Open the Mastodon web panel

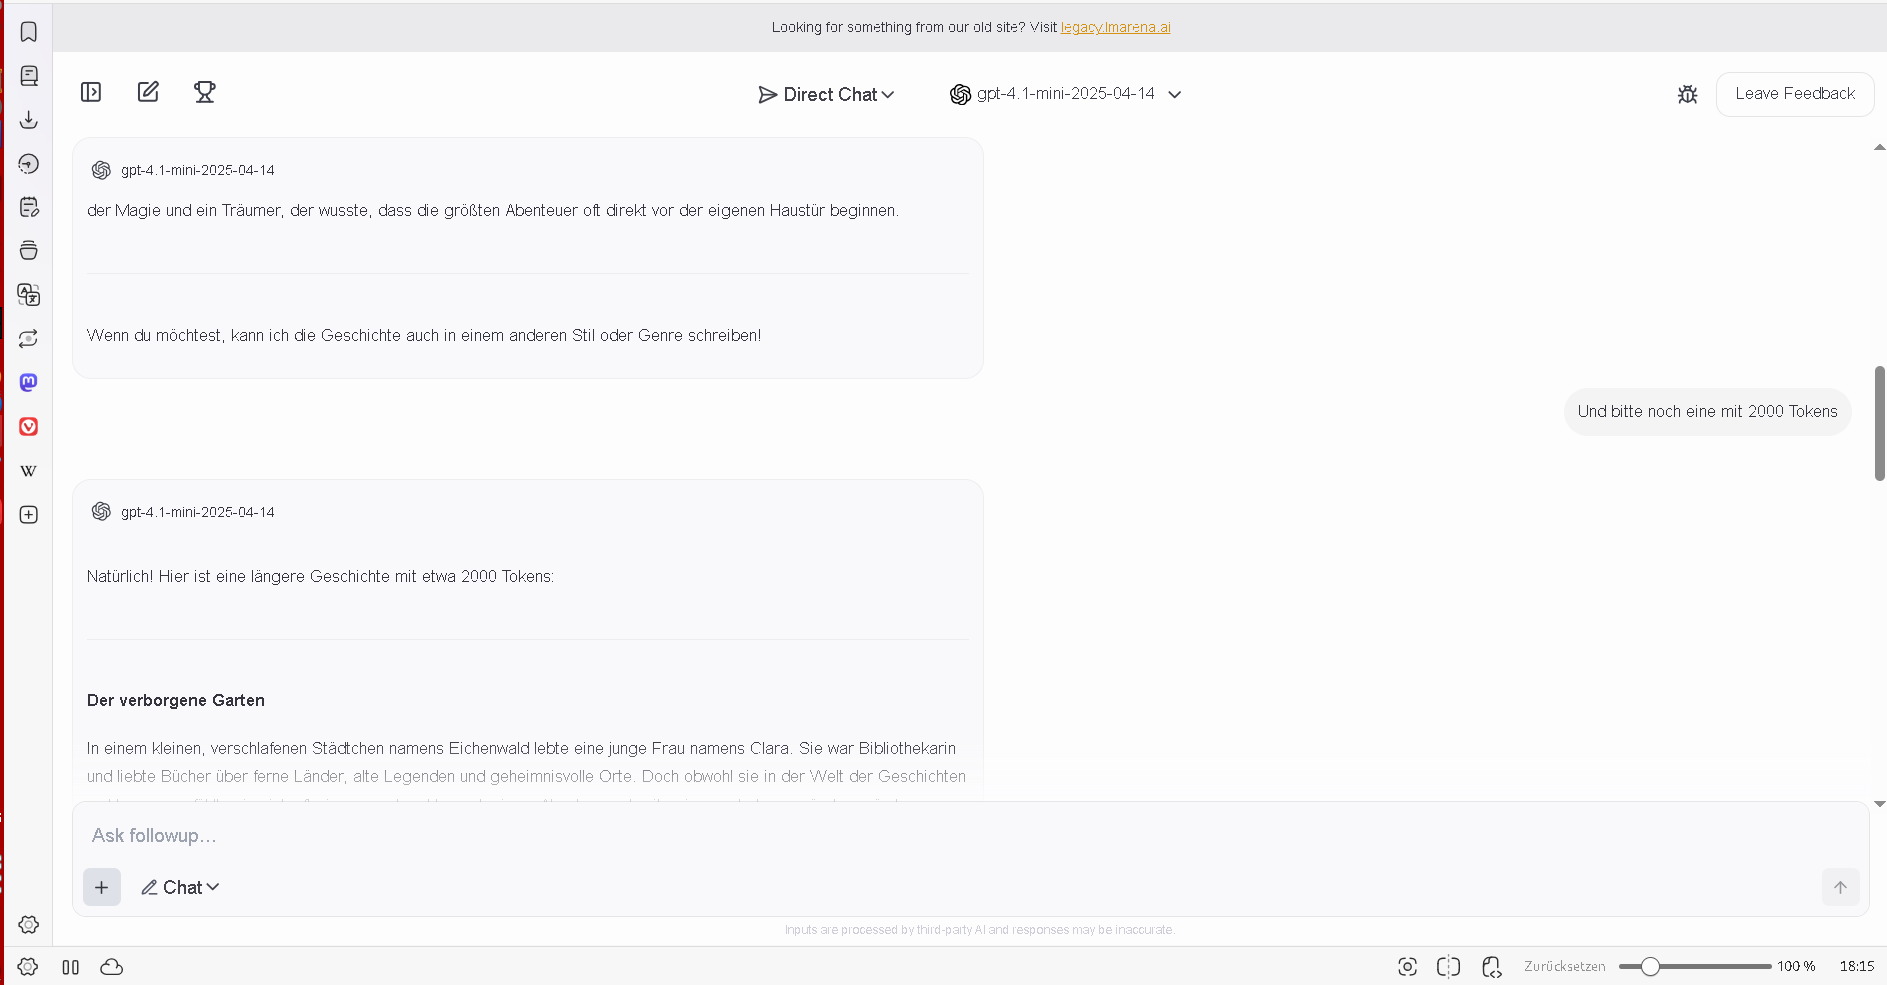click(29, 382)
